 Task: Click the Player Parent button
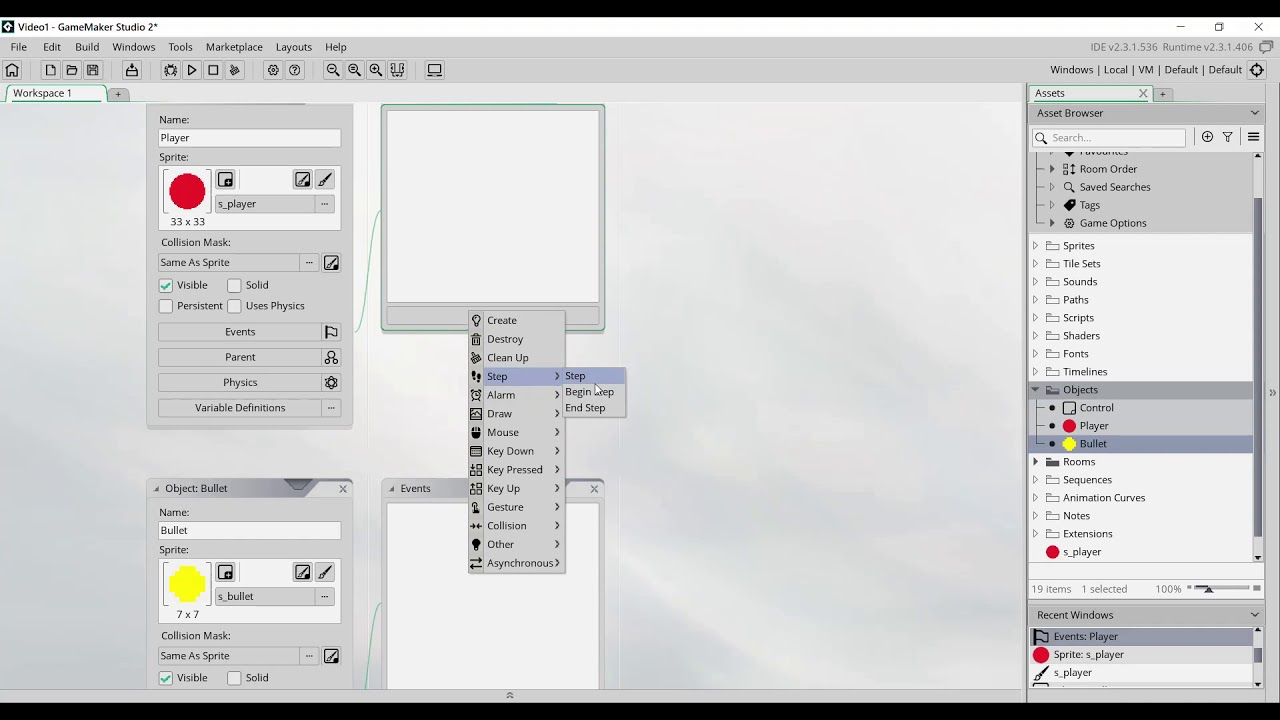coord(249,357)
